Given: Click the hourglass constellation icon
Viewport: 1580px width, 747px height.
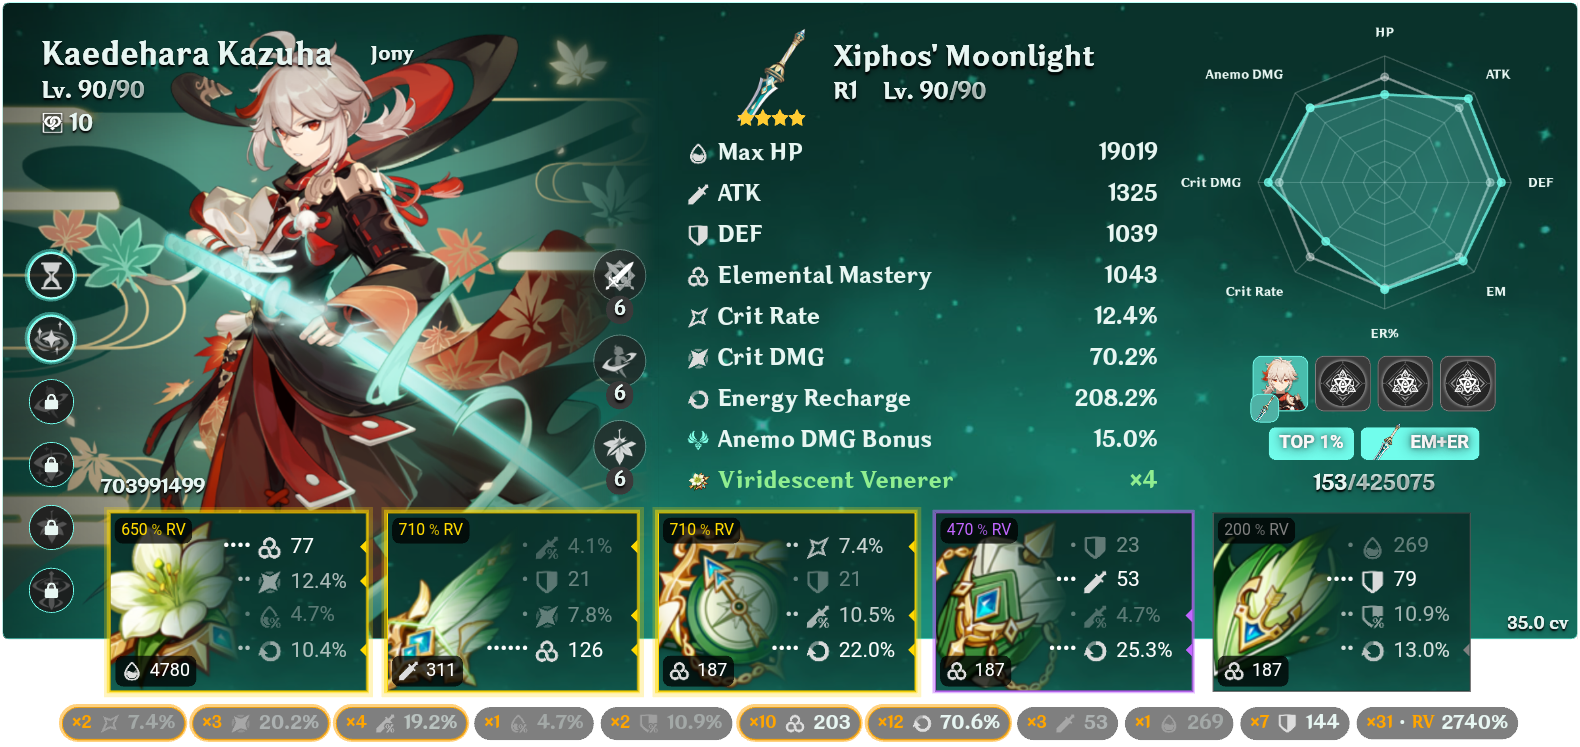Looking at the screenshot, I should click(51, 276).
